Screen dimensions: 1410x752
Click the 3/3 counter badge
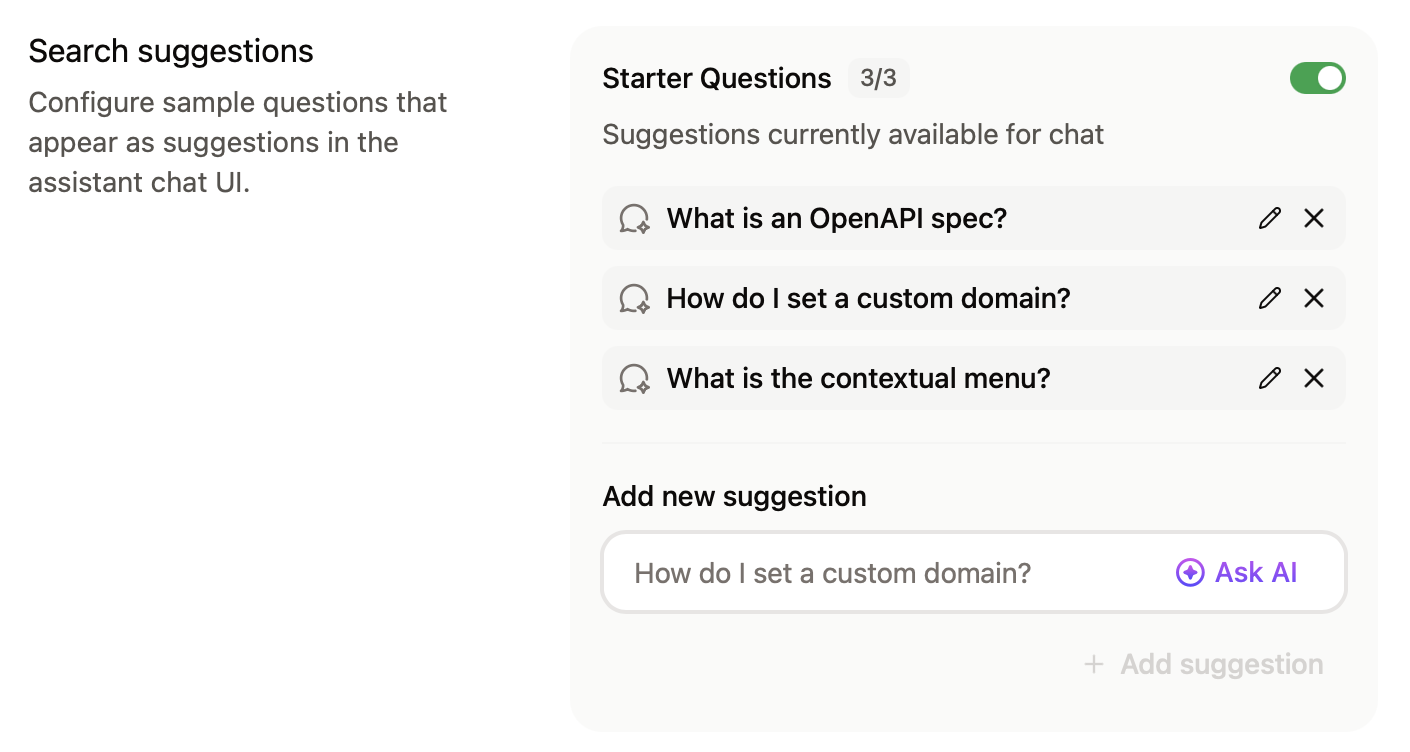pyautogui.click(x=878, y=77)
